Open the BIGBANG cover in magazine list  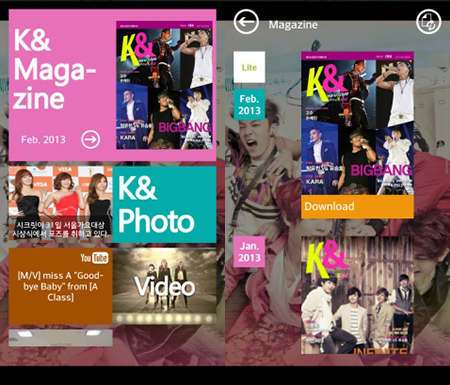point(357,123)
